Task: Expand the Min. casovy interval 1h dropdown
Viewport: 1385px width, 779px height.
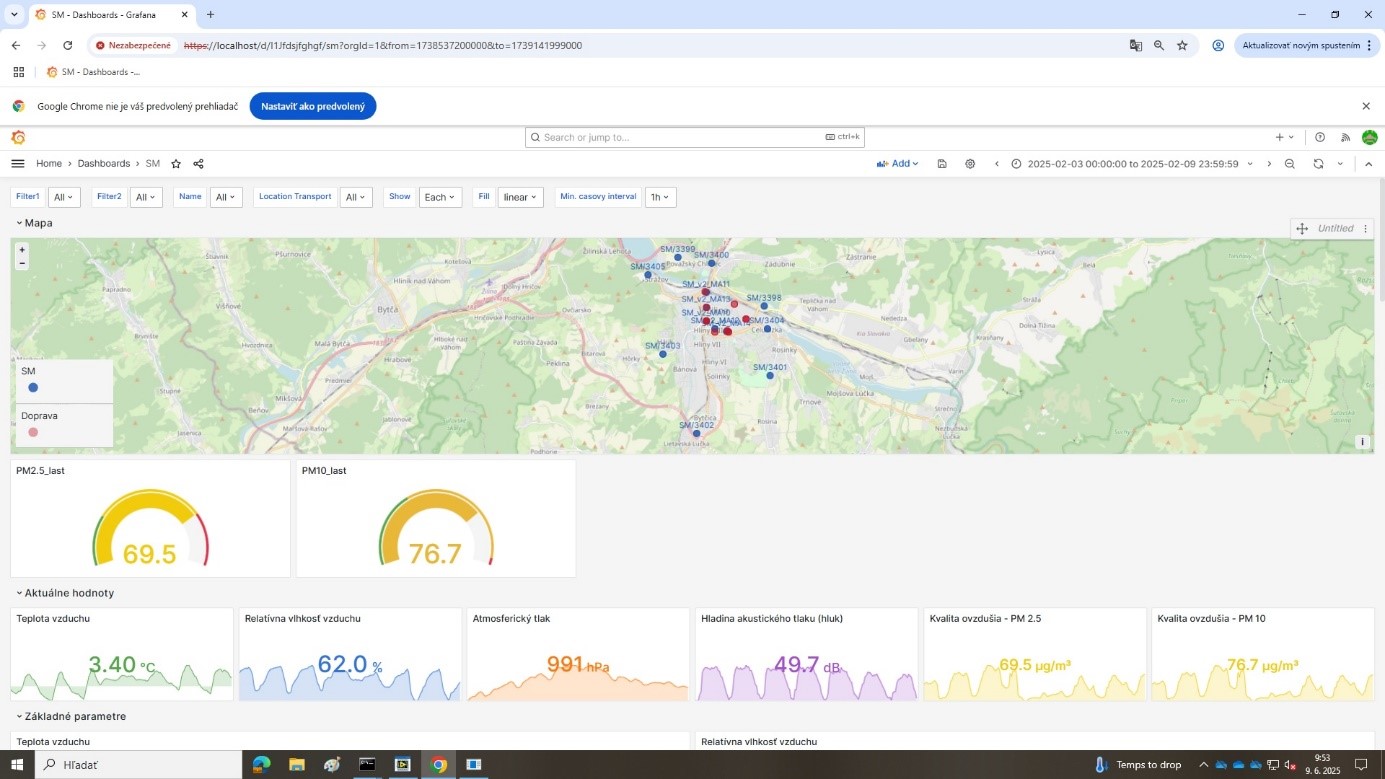Action: tap(660, 197)
